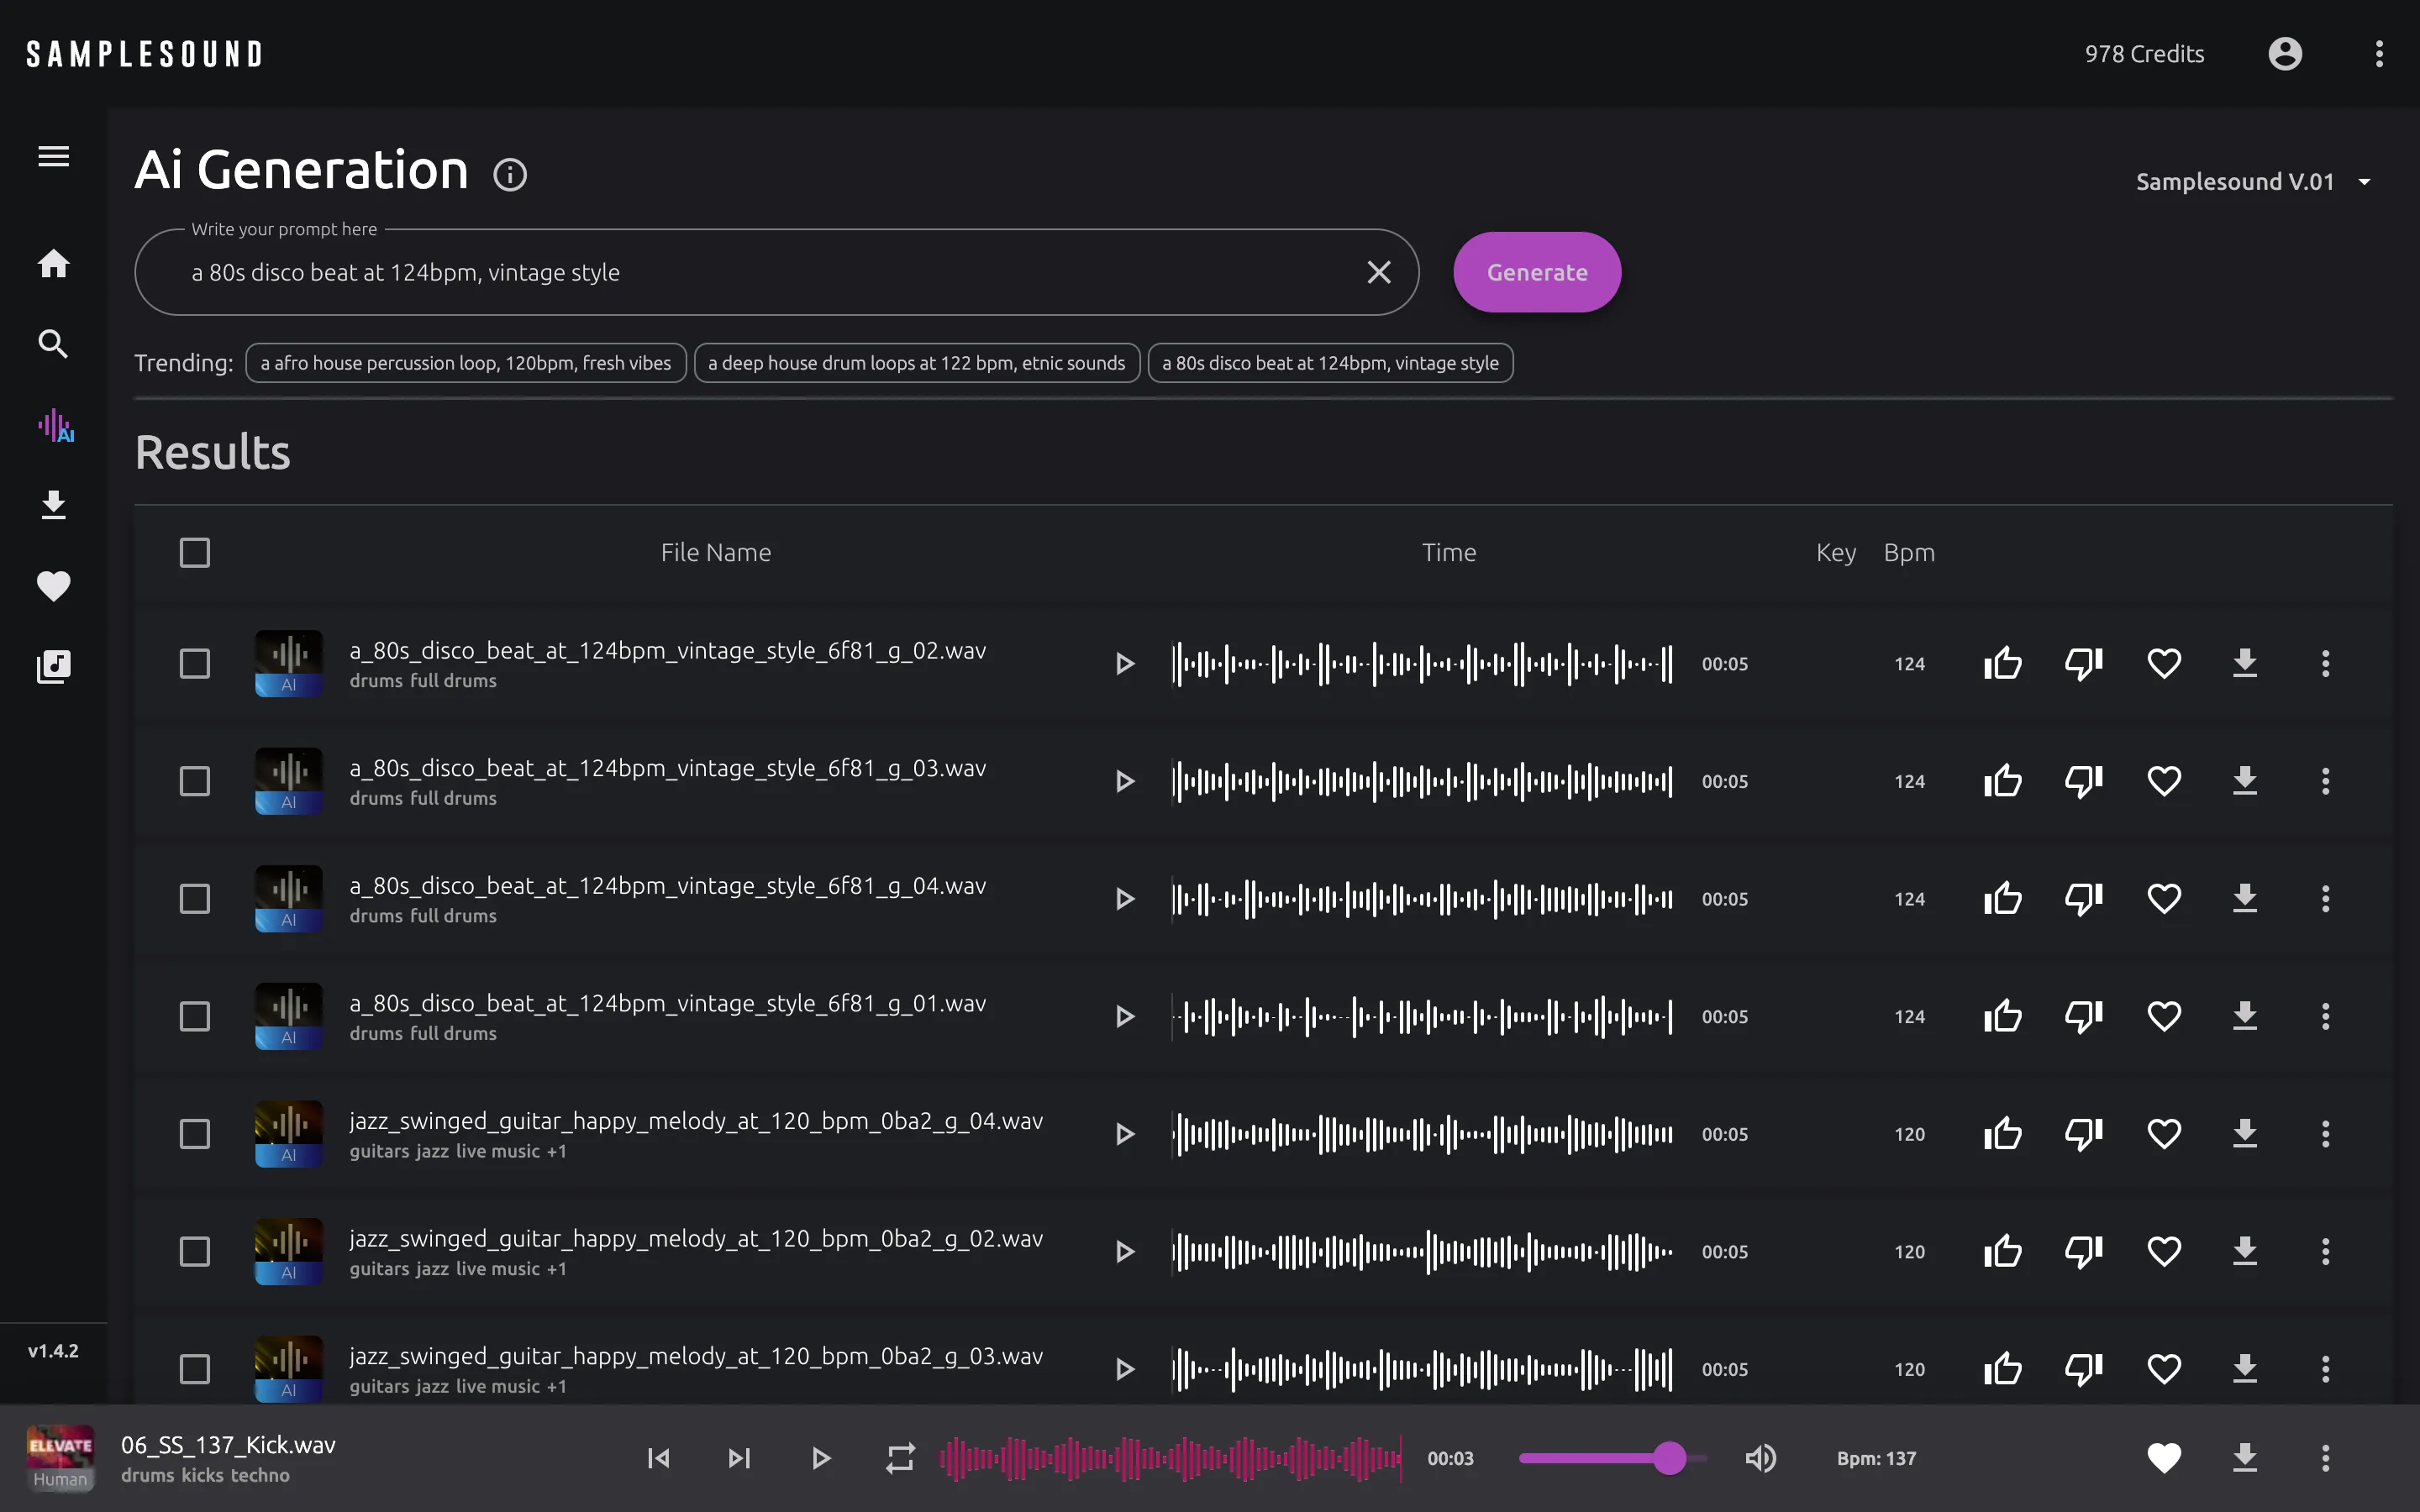Toggle checkbox for jazz_swinged_guitar_g_04.wav
The image size is (2420, 1512).
[195, 1134]
